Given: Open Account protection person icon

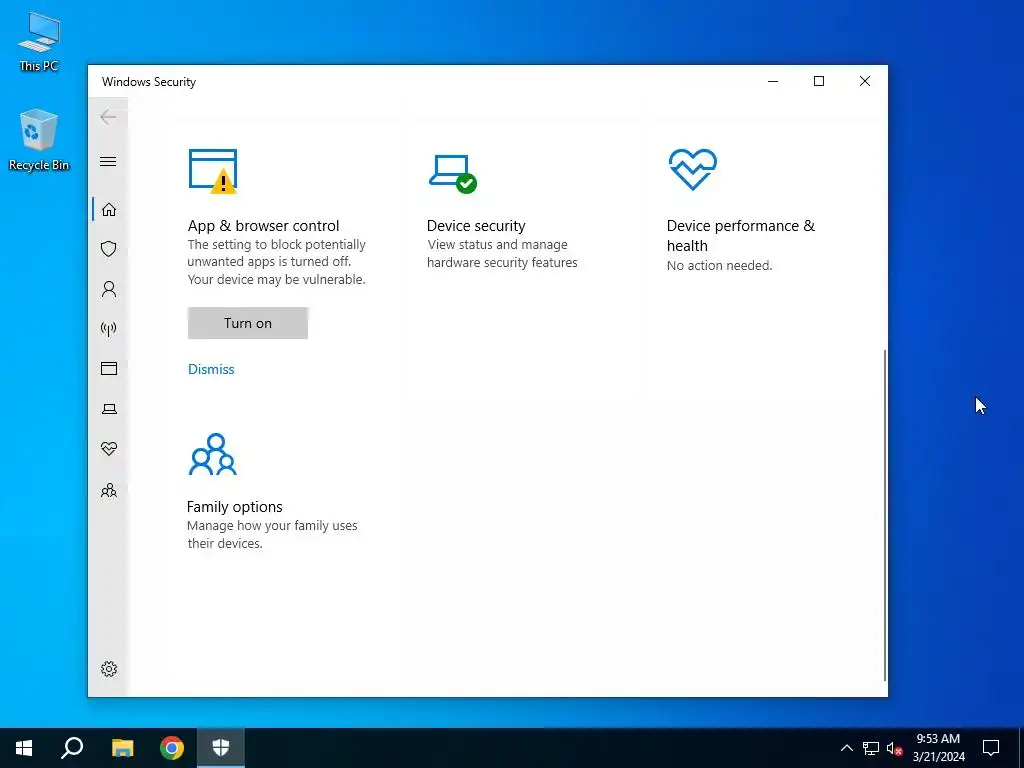Looking at the screenshot, I should 108,289.
